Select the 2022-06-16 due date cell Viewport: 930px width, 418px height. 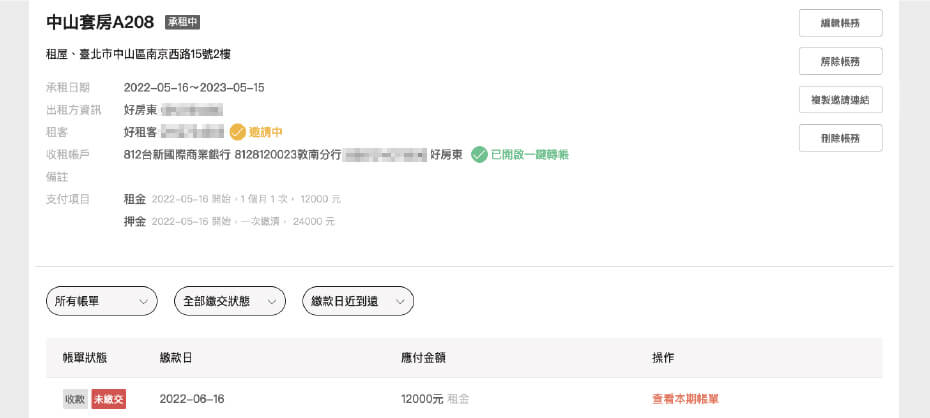(x=192, y=399)
